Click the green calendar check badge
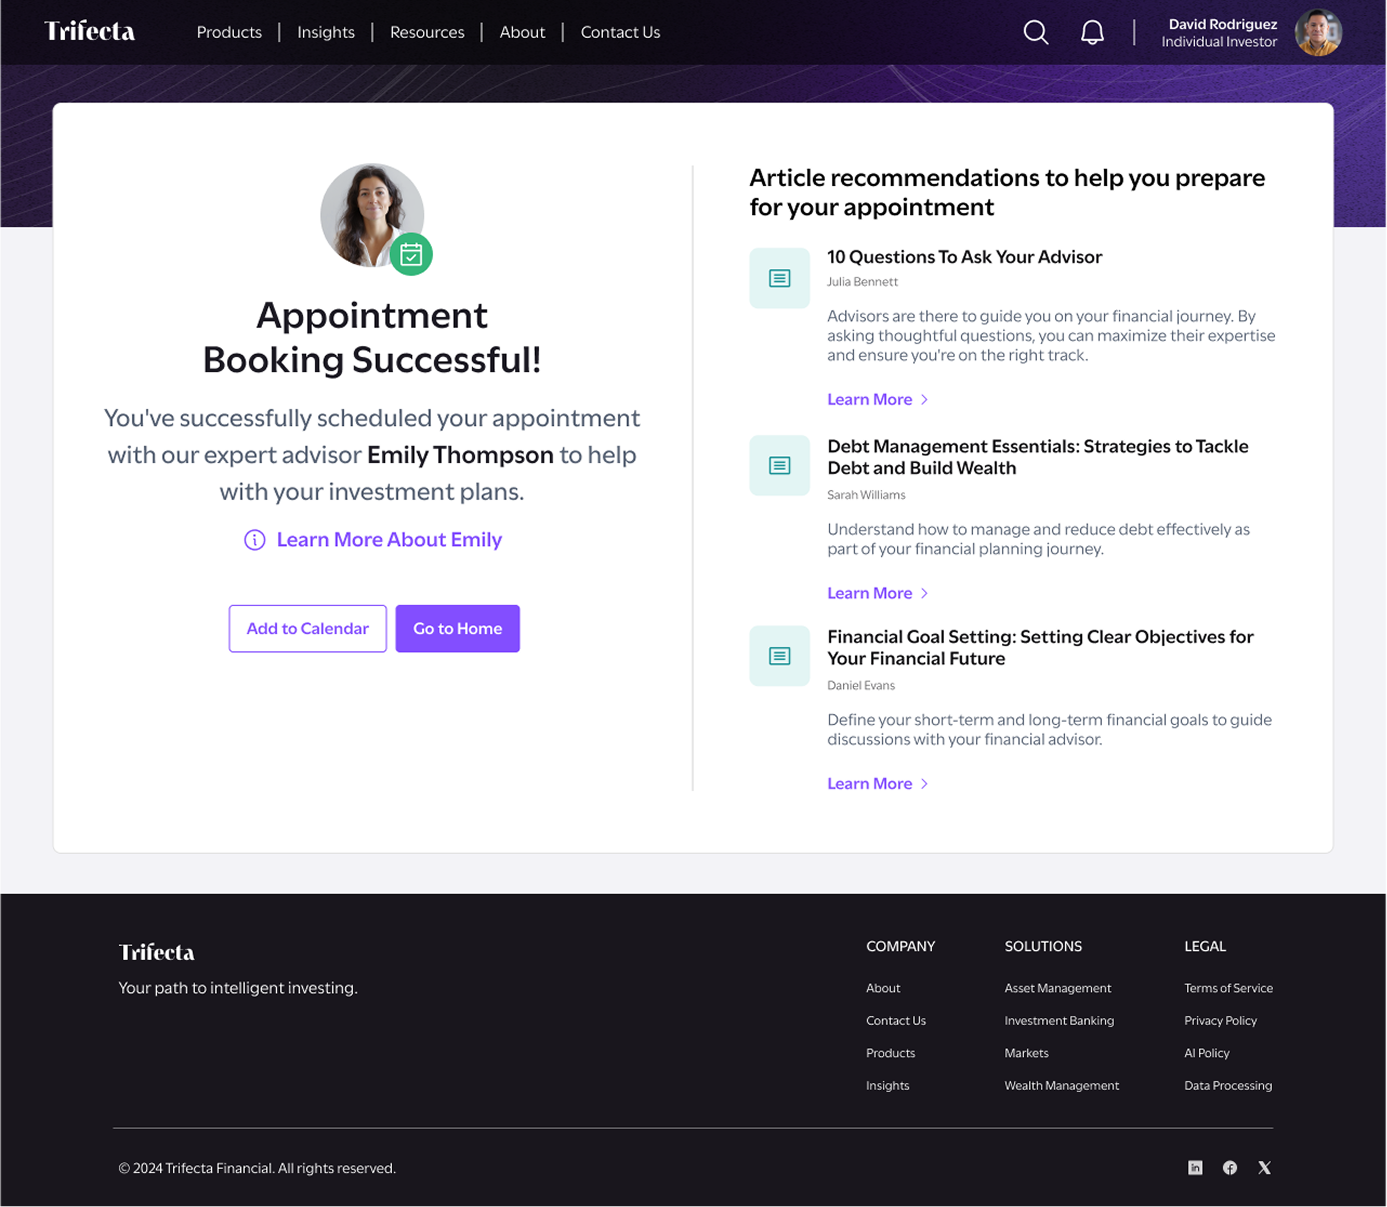This screenshot has width=1387, height=1207. [x=411, y=255]
